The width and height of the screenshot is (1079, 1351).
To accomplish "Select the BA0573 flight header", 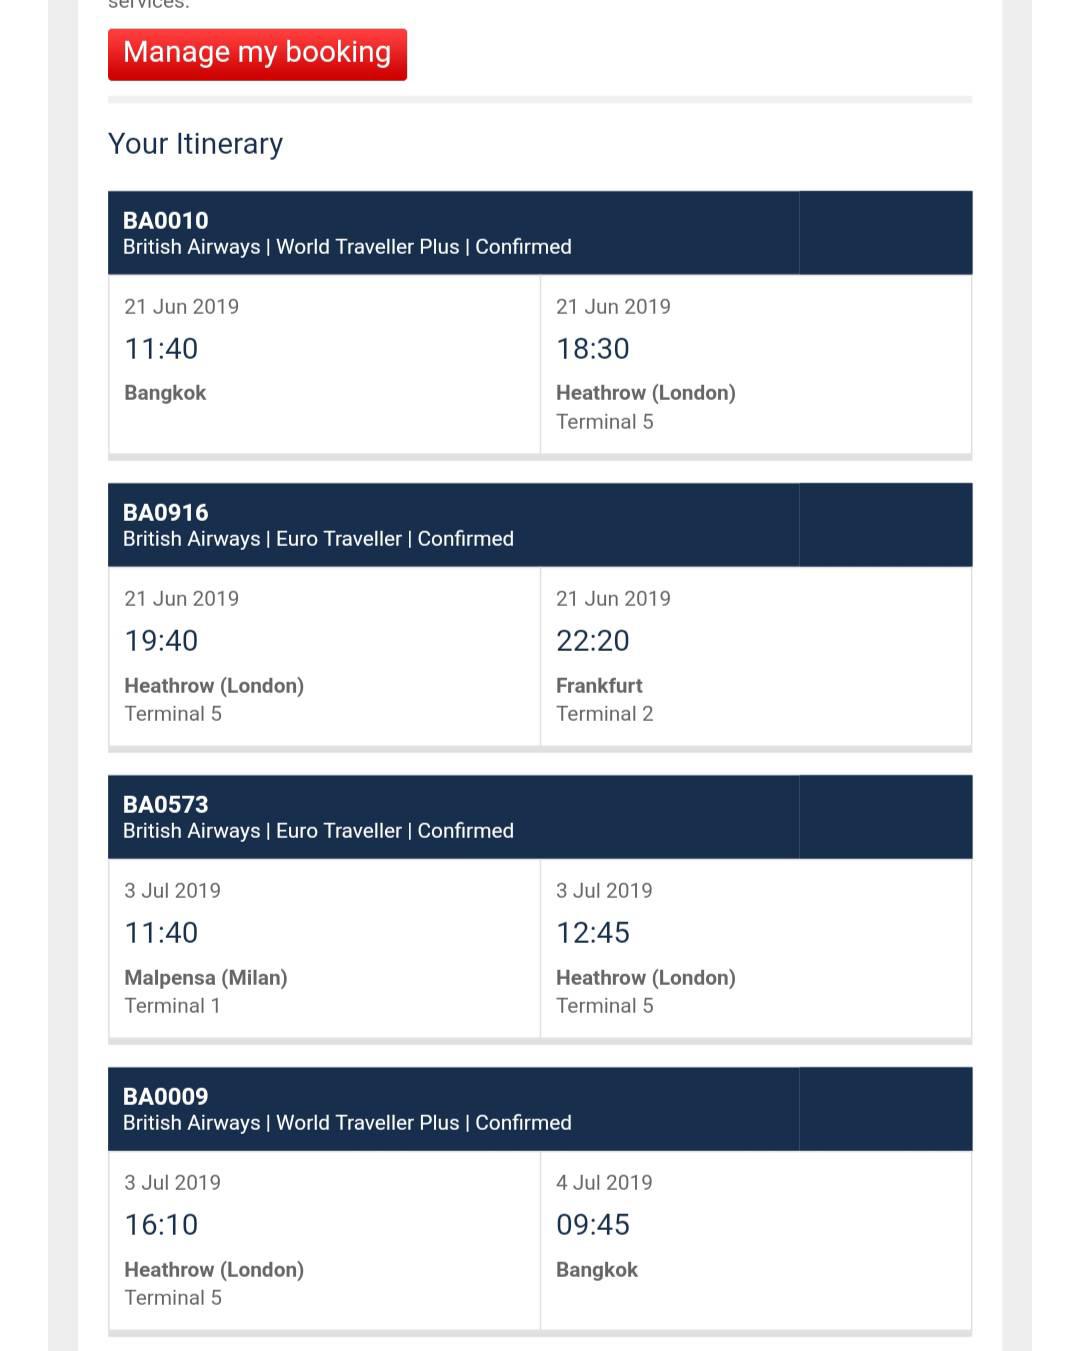I will [540, 817].
